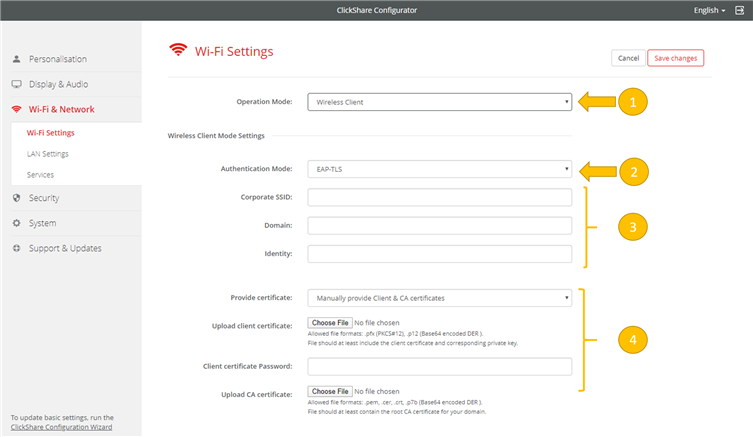Open the English language selector
Image resolution: width=753 pixels, height=437 pixels.
[709, 10]
